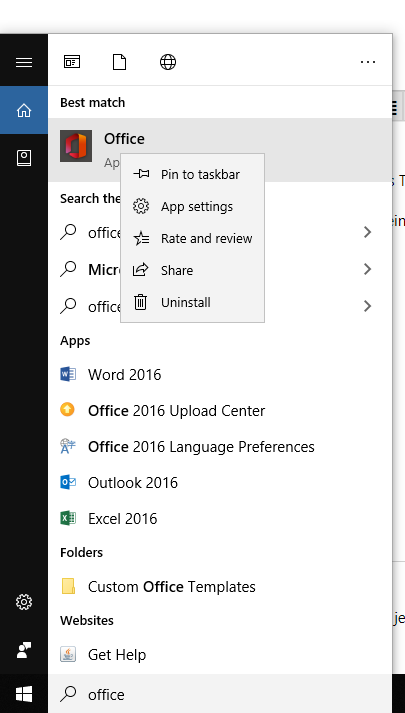Click the Uninstall trash can icon
This screenshot has height=713, width=405.
140,302
